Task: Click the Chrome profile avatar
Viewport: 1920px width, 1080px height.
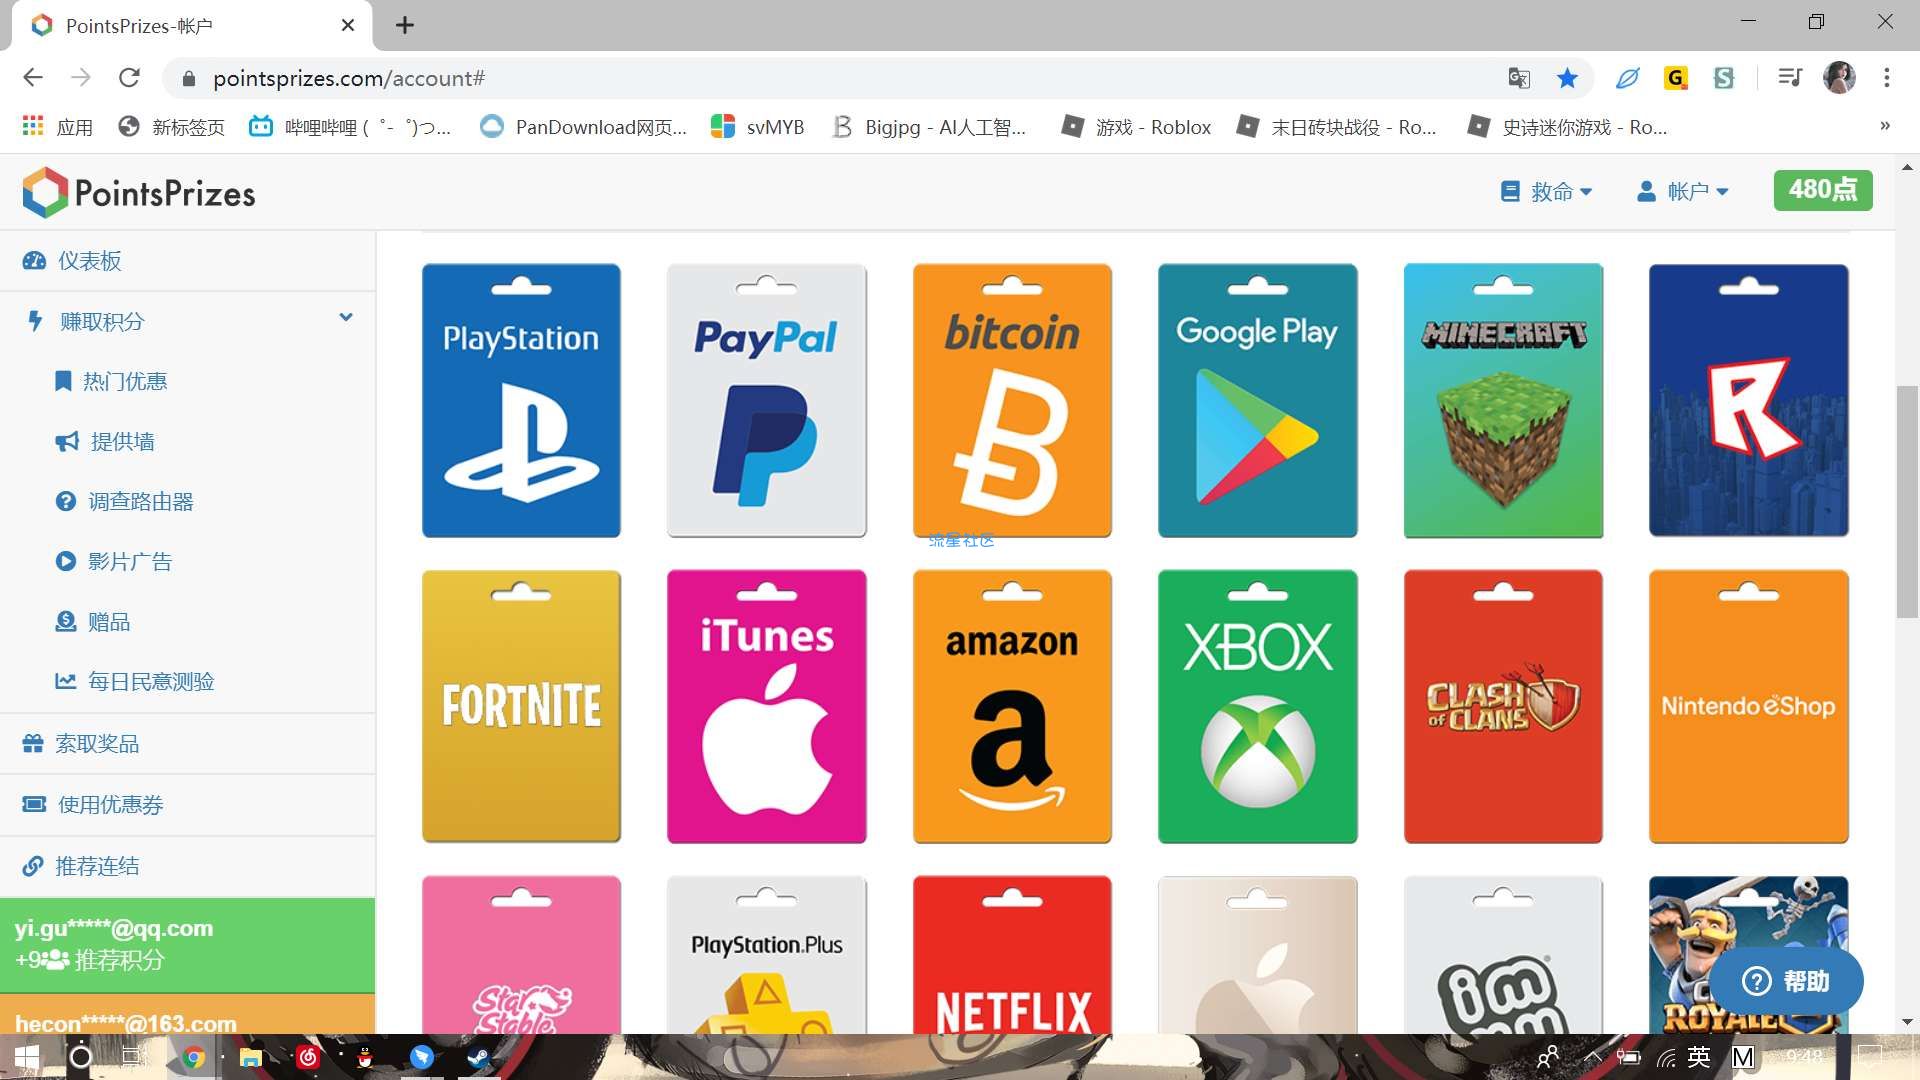Action: tap(1839, 78)
